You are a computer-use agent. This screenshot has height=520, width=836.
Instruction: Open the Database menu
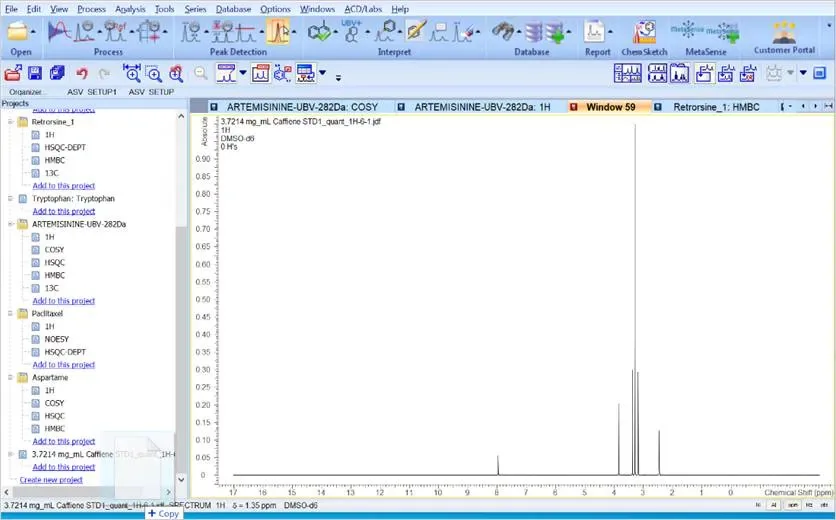[234, 9]
